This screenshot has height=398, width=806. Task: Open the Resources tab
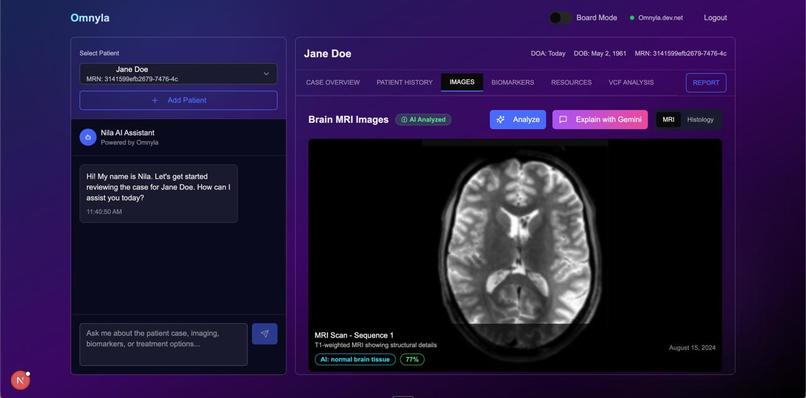[x=571, y=82]
